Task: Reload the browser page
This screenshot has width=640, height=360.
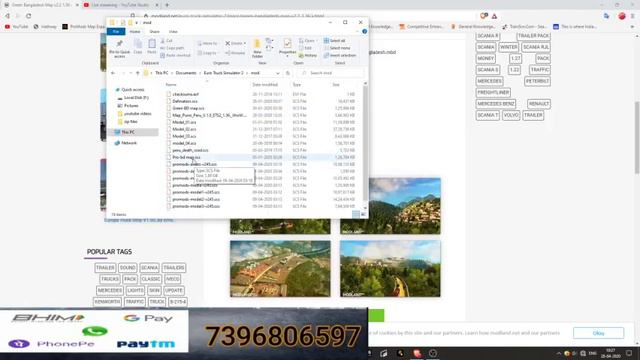Action: pyautogui.click(x=29, y=16)
